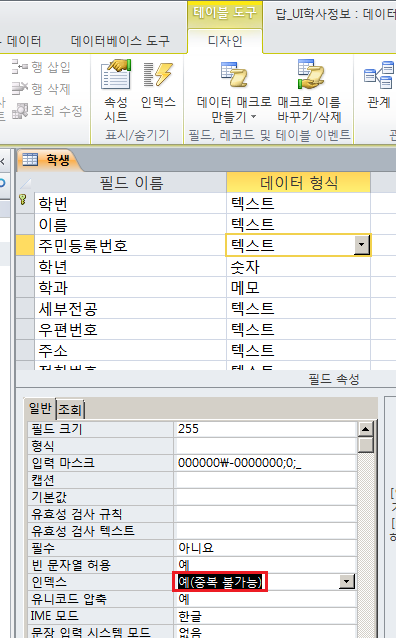Click the row selector for 주민등록번호
The image size is (396, 638).
25,245
